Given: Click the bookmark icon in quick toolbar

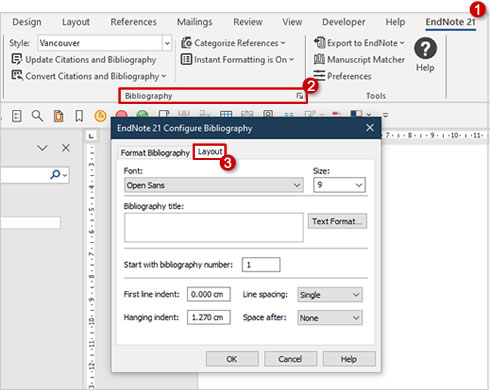Looking at the screenshot, I should coord(79,116).
